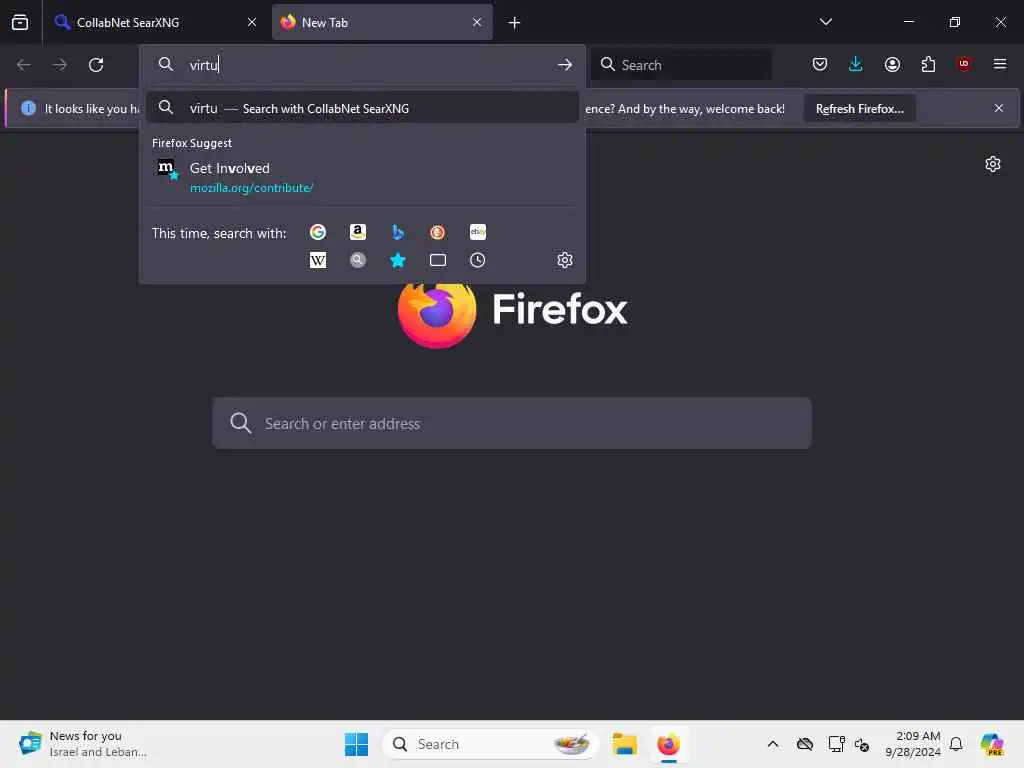Click the Search or enter address box

512,423
